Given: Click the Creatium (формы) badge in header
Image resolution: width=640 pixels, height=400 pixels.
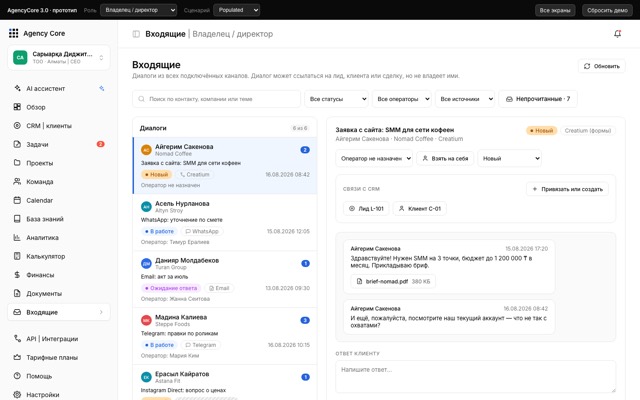Looking at the screenshot, I should coord(587,131).
